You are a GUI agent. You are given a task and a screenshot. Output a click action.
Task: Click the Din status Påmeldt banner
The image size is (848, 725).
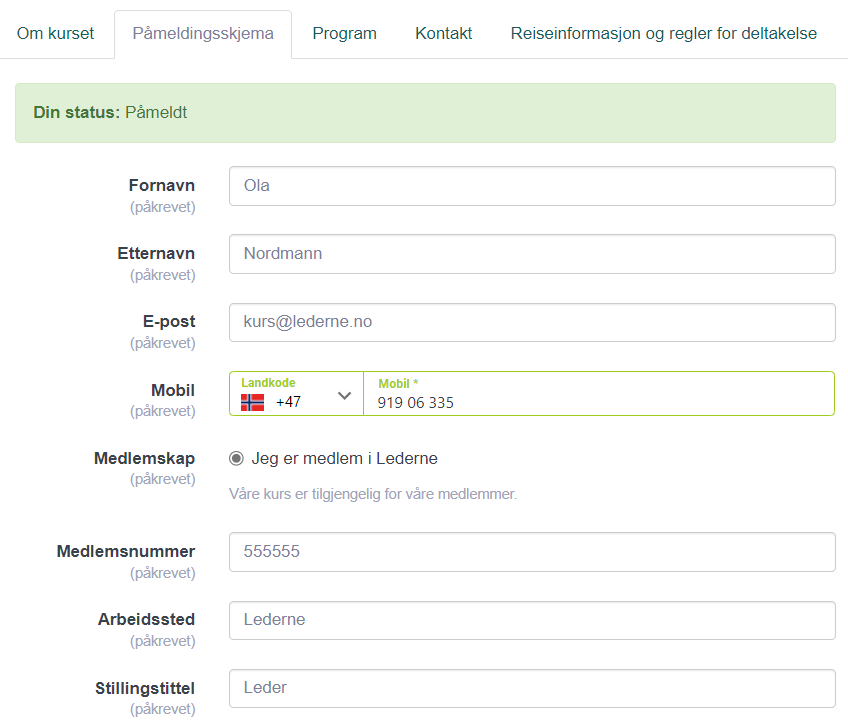425,113
